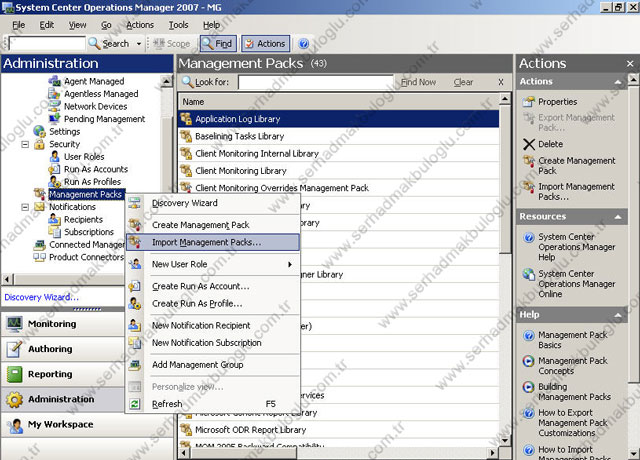The height and width of the screenshot is (460, 640).
Task: Select the Management Packs tree item
Action: tap(85, 194)
